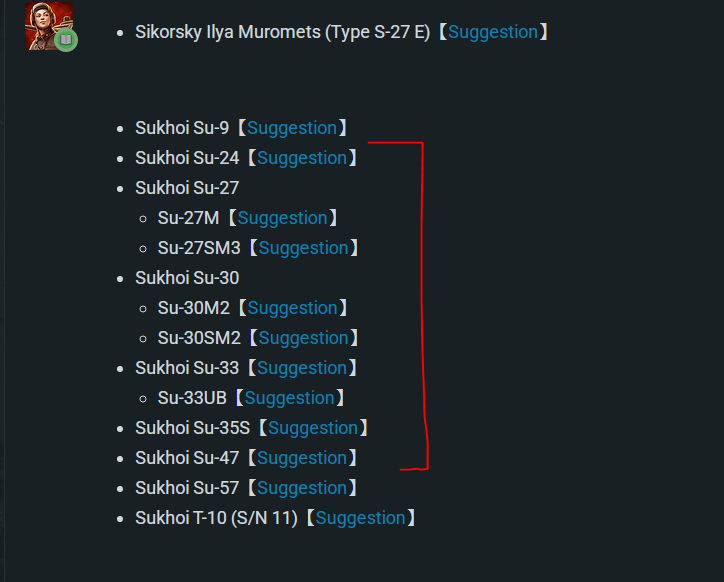Image resolution: width=724 pixels, height=582 pixels.
Task: Open the Sukhoi Su-33 Suggestion link
Action: [302, 368]
